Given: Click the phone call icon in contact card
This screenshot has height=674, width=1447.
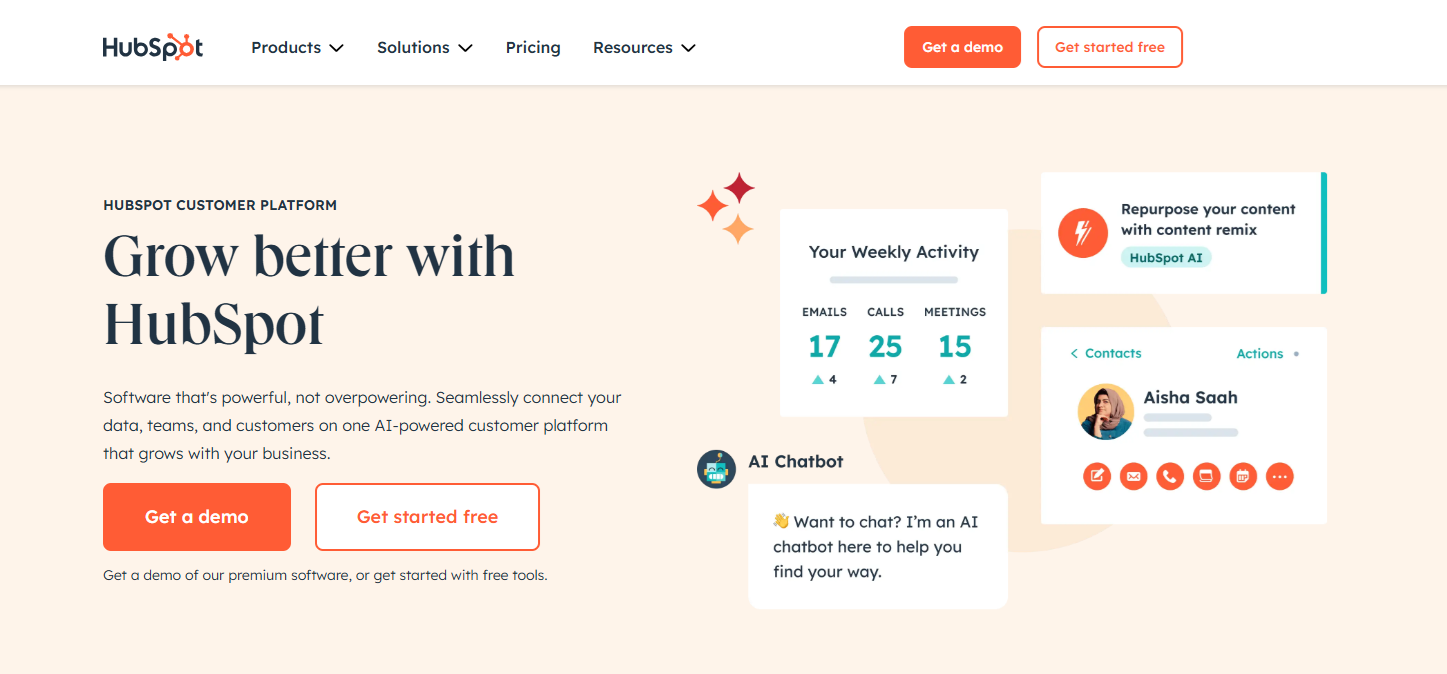Looking at the screenshot, I should [1170, 476].
